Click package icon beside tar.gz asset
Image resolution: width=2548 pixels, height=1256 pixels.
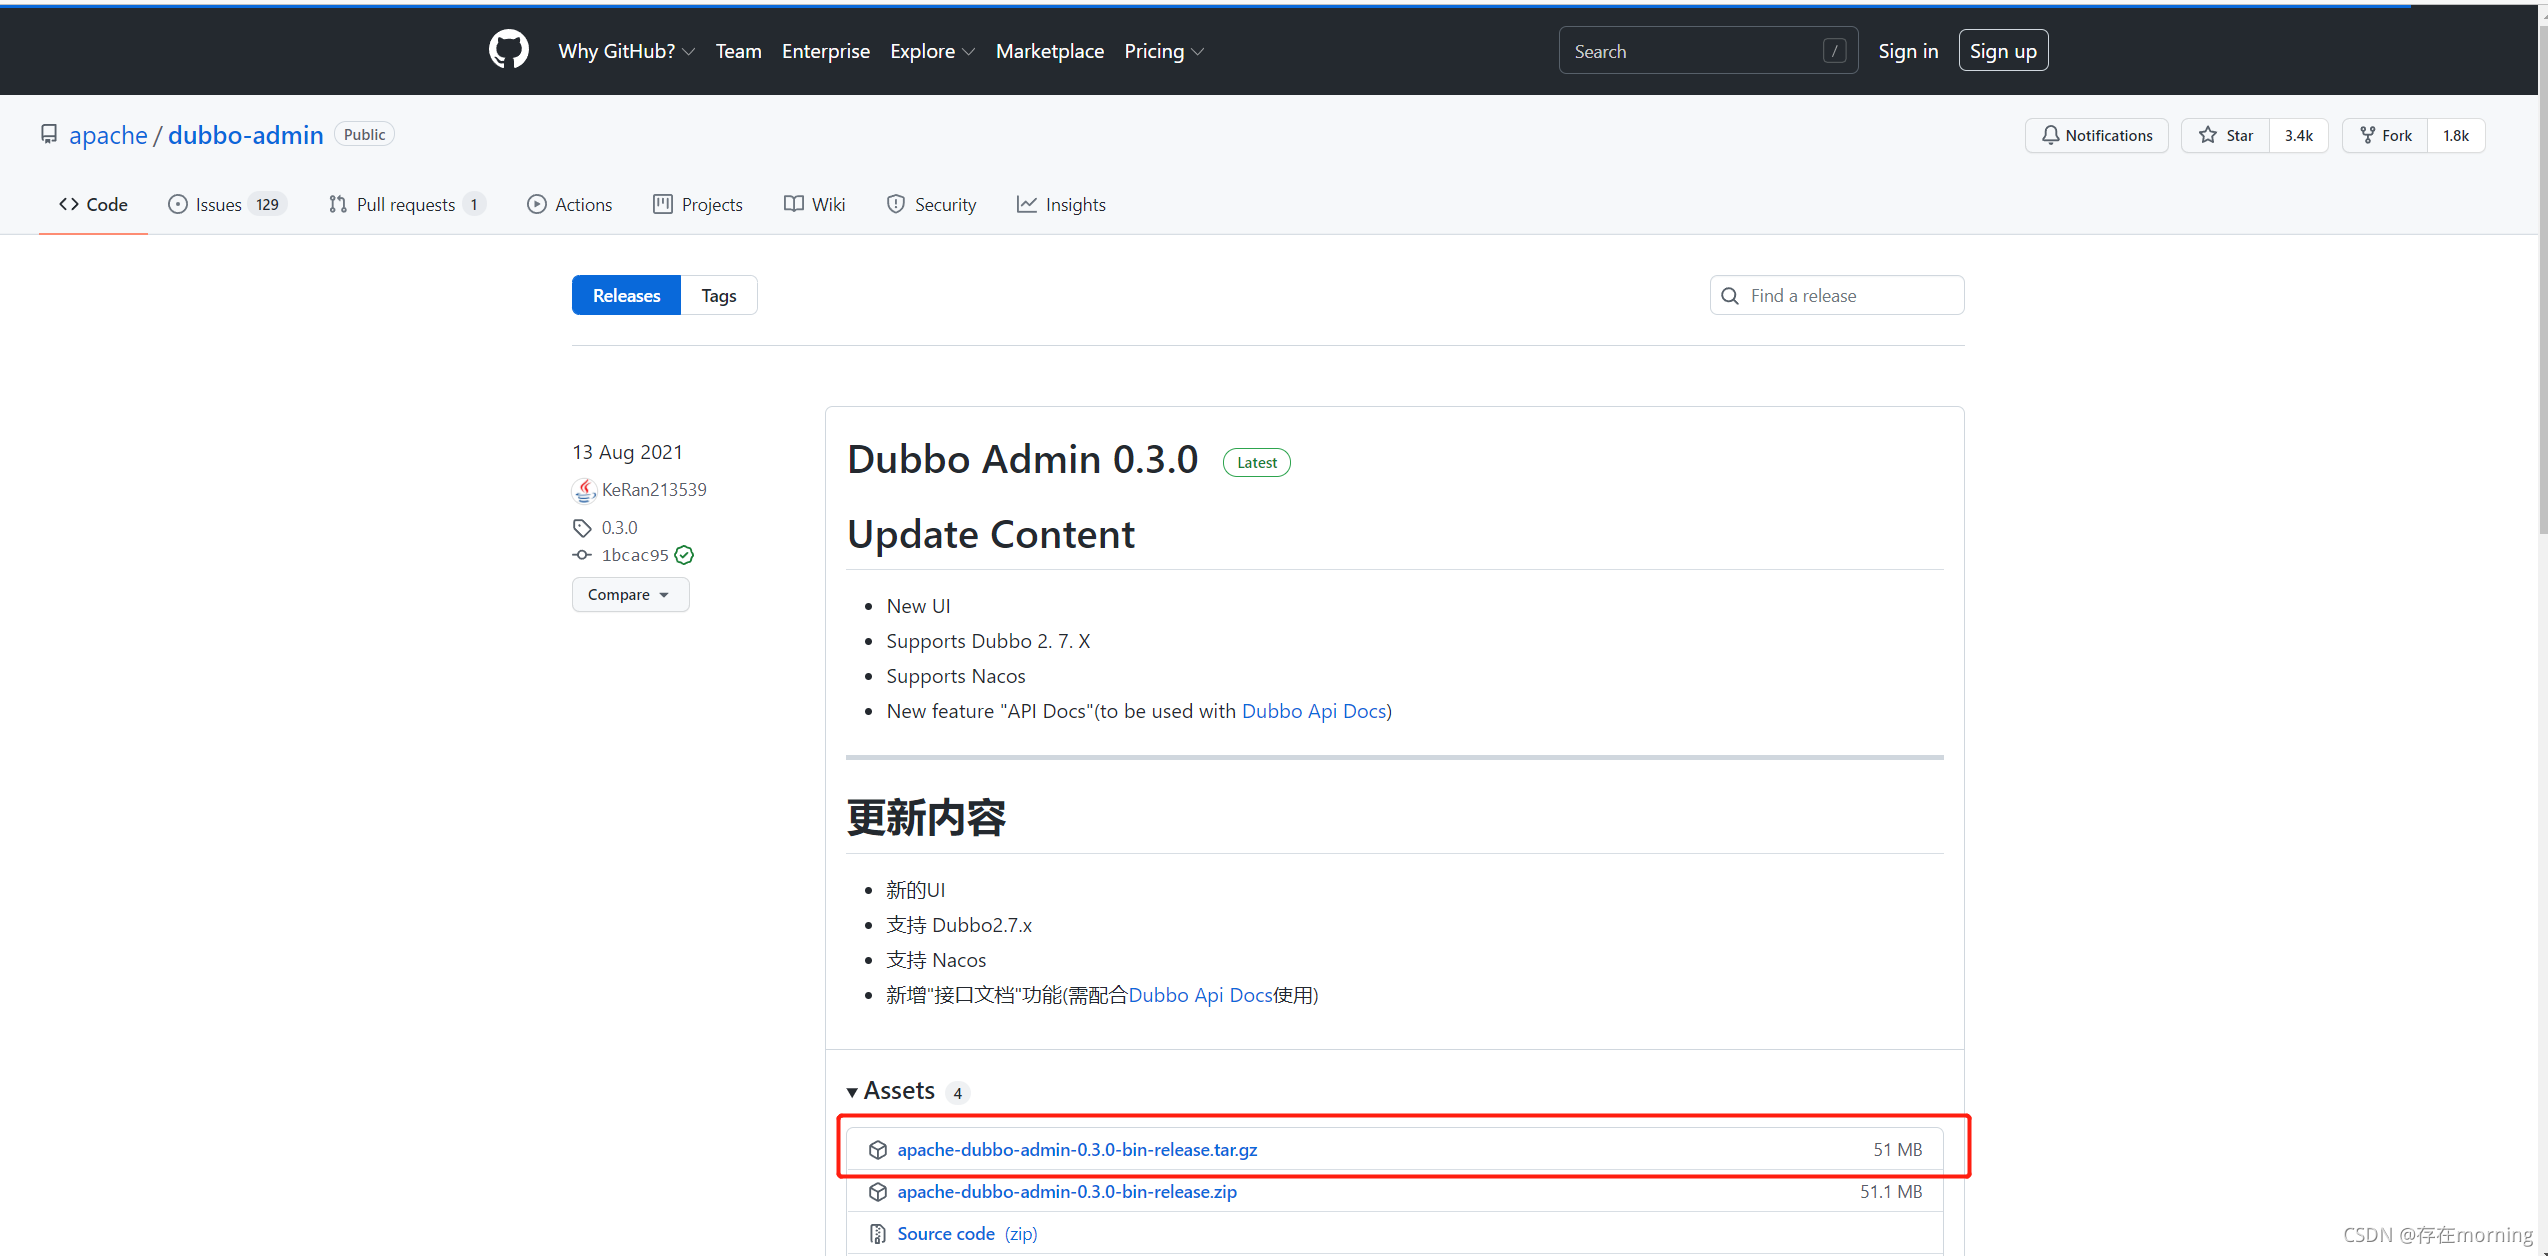pos(877,1150)
